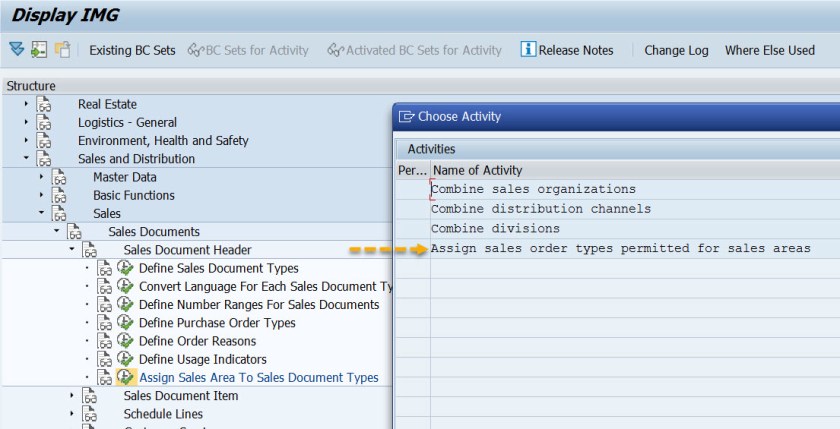Open documentation icon next to Define Usage Indicators
This screenshot has width=840, height=429.
click(x=106, y=359)
